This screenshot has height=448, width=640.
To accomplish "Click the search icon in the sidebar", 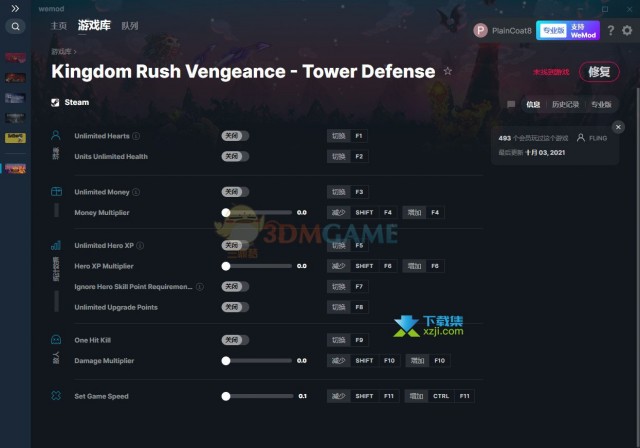I will click(15, 27).
